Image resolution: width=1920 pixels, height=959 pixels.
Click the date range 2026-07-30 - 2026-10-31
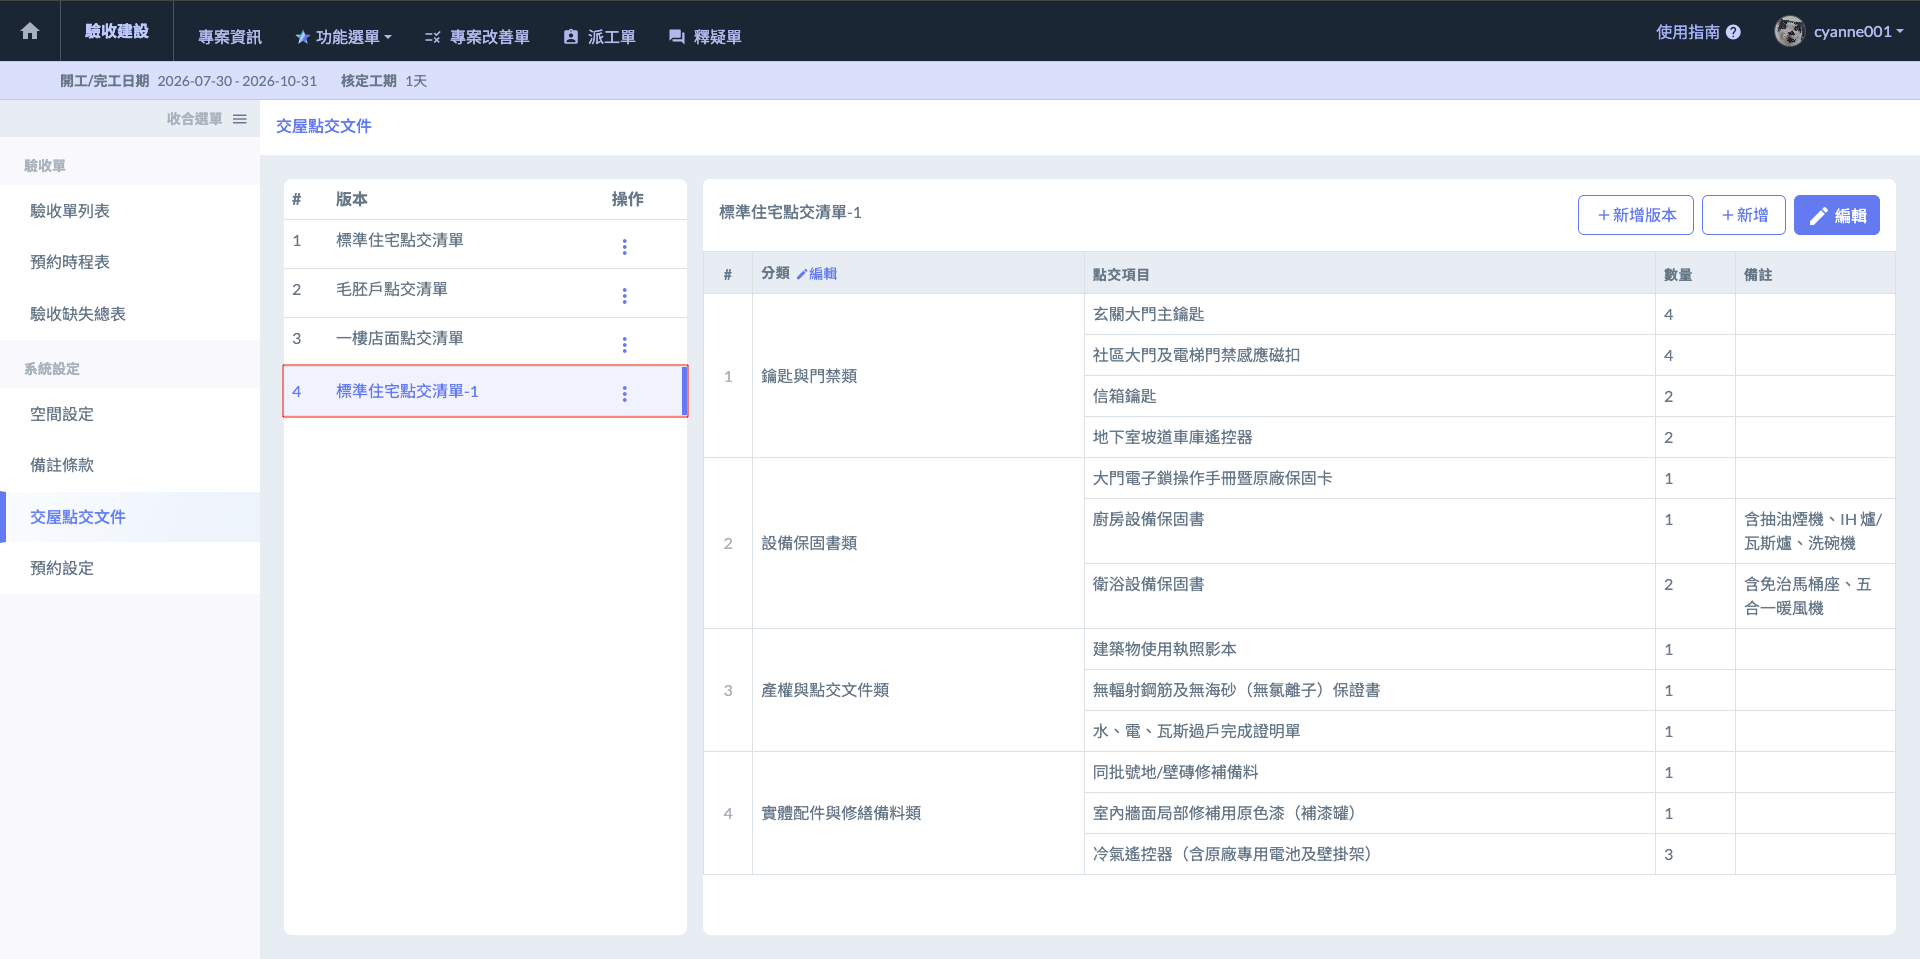click(x=237, y=81)
